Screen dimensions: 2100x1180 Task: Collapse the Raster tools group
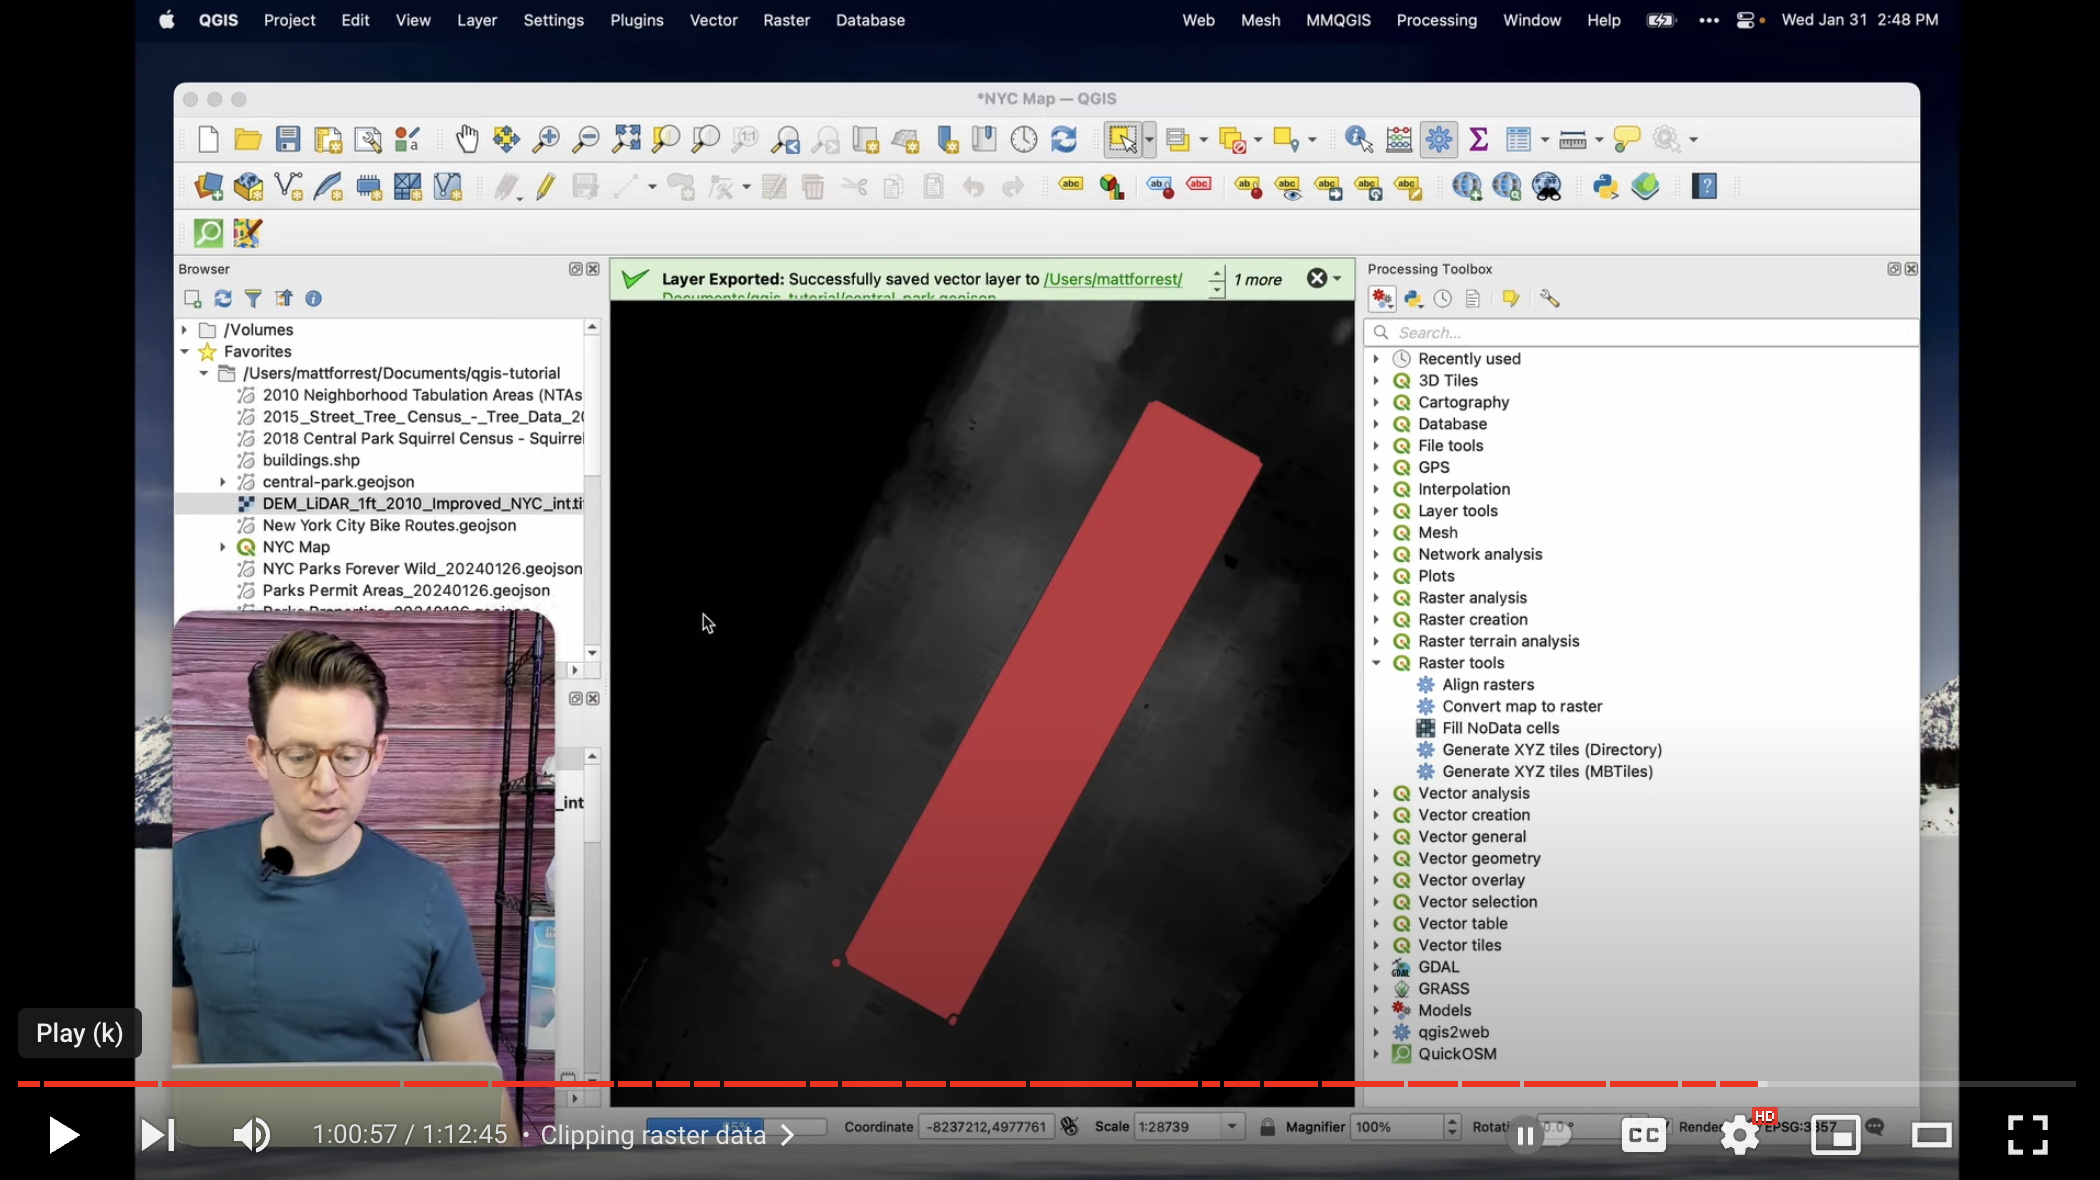pyautogui.click(x=1376, y=663)
